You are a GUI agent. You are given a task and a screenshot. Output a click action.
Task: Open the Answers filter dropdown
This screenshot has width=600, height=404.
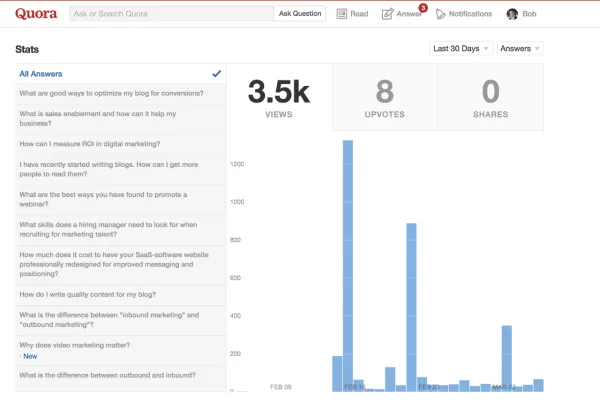coord(520,49)
